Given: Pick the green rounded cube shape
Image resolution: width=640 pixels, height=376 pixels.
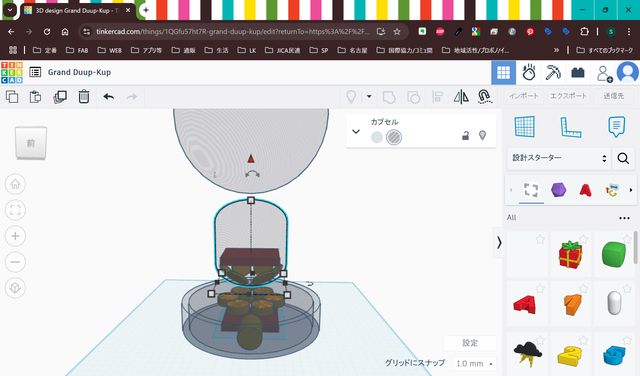Looking at the screenshot, I should click(x=614, y=254).
